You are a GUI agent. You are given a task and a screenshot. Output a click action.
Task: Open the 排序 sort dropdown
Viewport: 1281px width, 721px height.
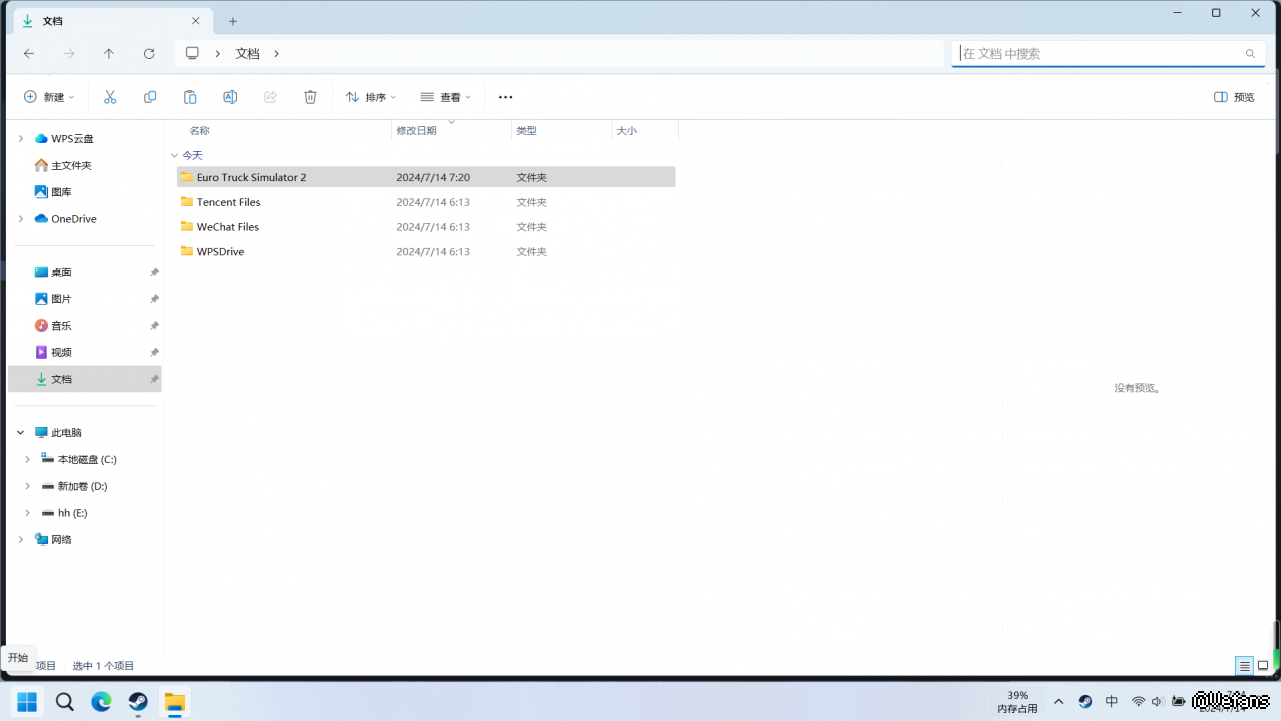point(371,97)
